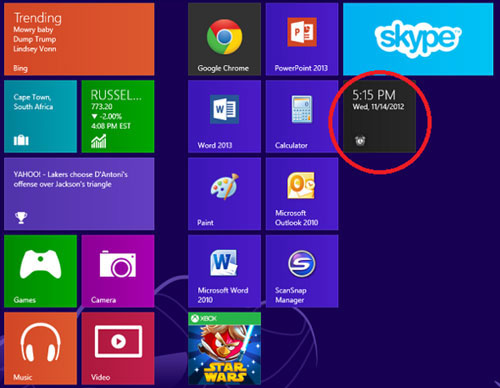Click the 'Mowry baby' trending topic

tap(33, 30)
